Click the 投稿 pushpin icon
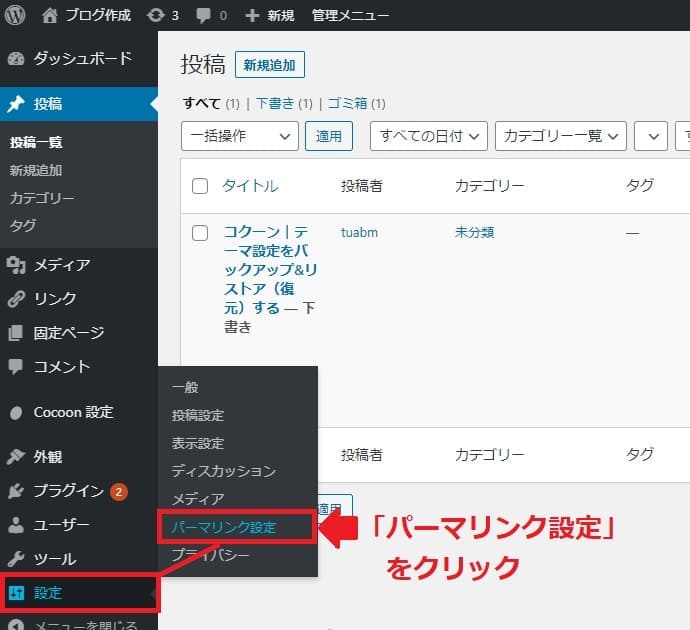The height and width of the screenshot is (630, 690). click(16, 104)
